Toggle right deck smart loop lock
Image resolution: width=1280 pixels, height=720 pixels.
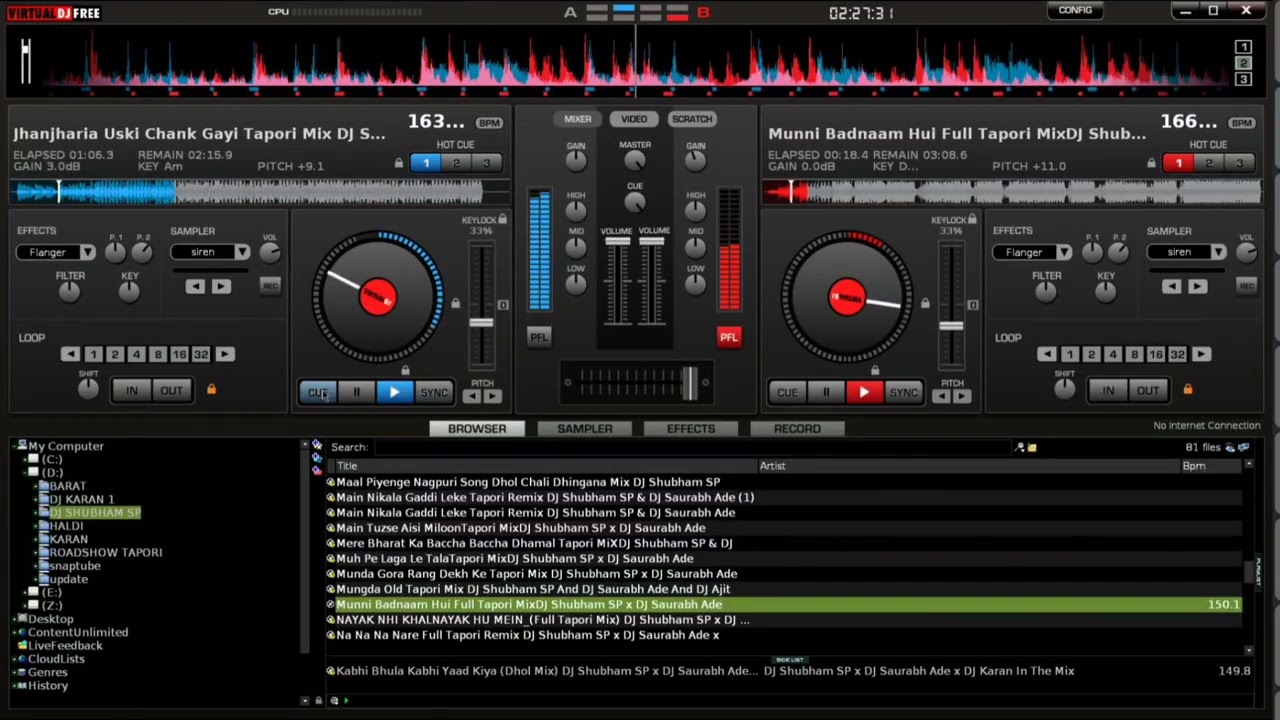tap(1187, 389)
